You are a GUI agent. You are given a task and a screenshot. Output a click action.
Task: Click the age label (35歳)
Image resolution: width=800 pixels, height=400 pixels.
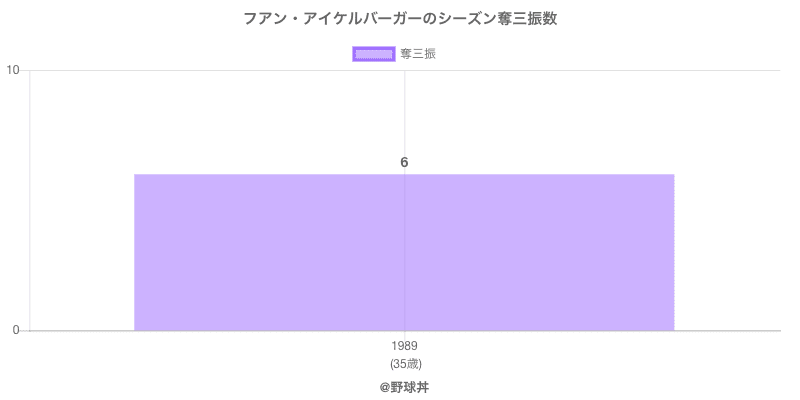[404, 363]
